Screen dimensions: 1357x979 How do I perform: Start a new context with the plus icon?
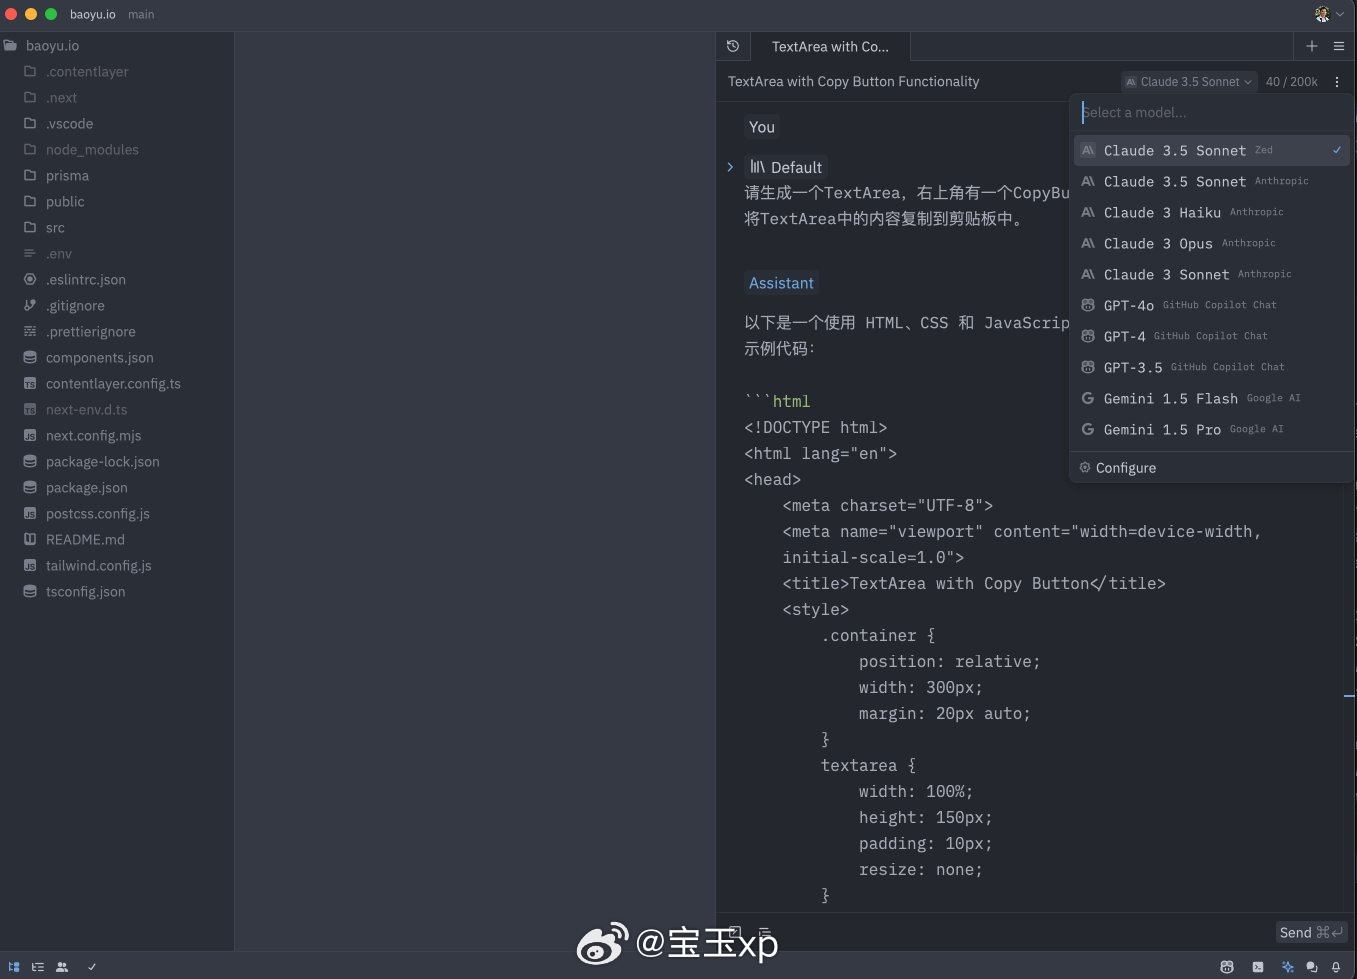(x=1312, y=46)
